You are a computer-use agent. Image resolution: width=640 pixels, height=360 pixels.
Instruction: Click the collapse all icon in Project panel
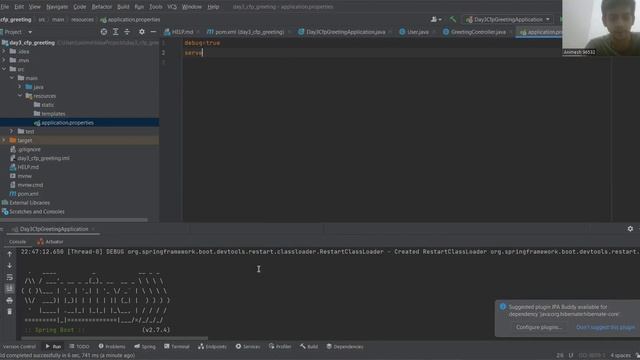127,32
